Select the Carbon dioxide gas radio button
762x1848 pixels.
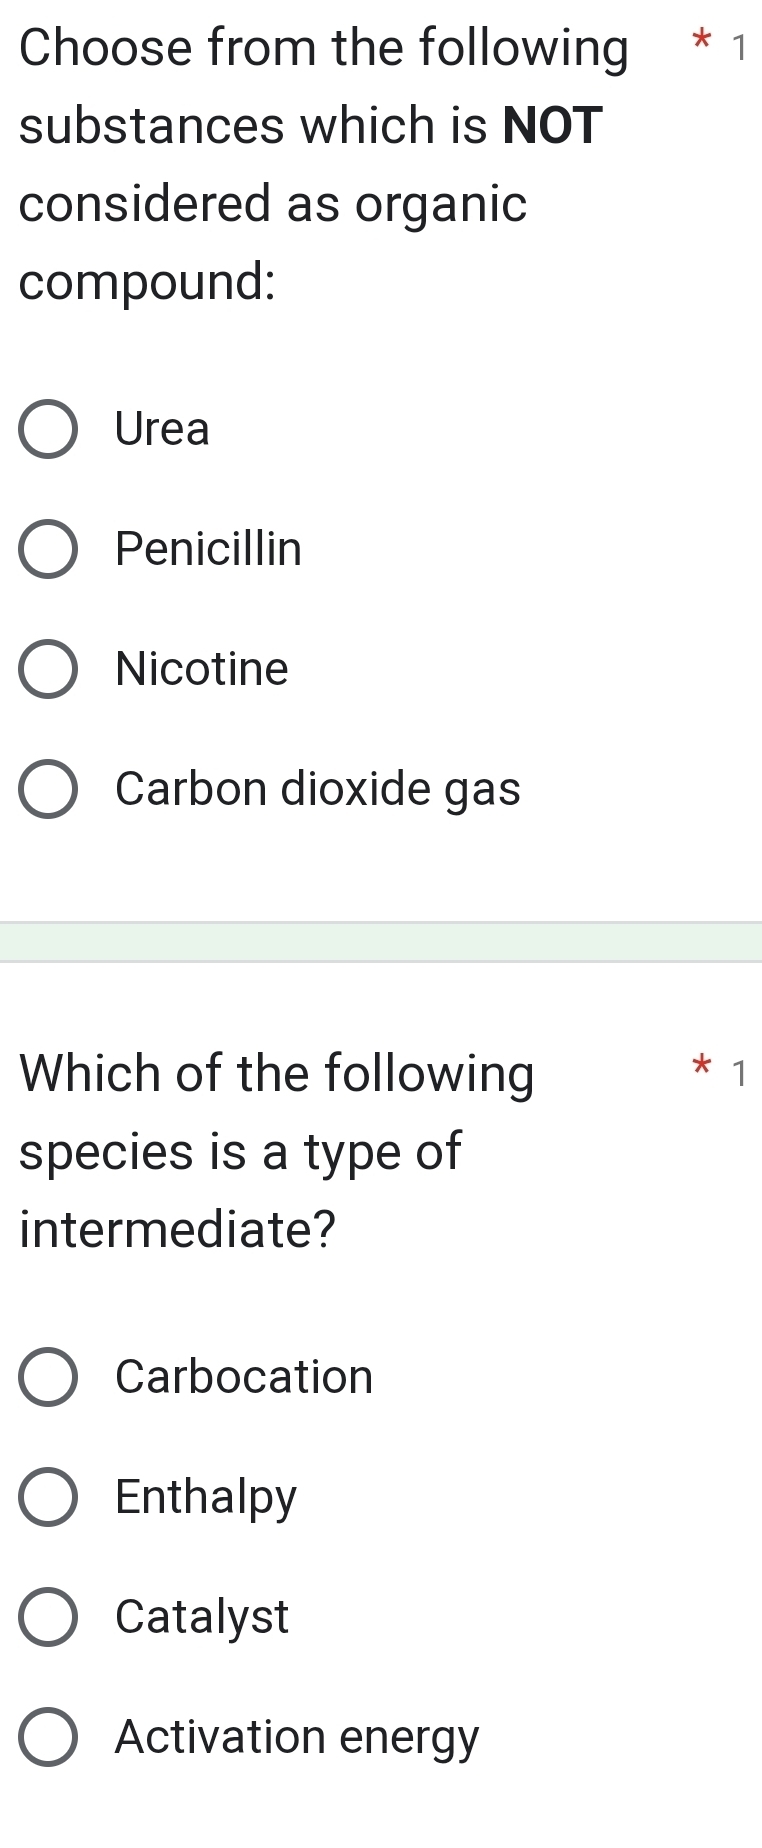pos(48,789)
